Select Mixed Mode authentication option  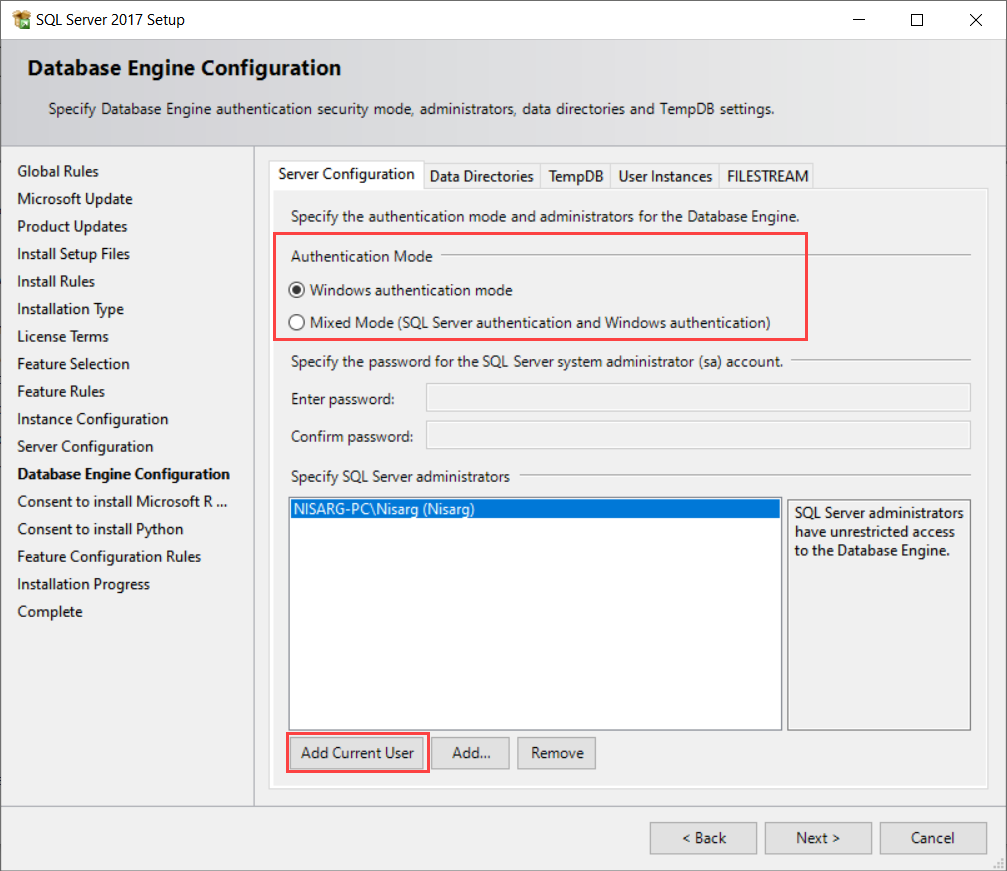point(297,323)
